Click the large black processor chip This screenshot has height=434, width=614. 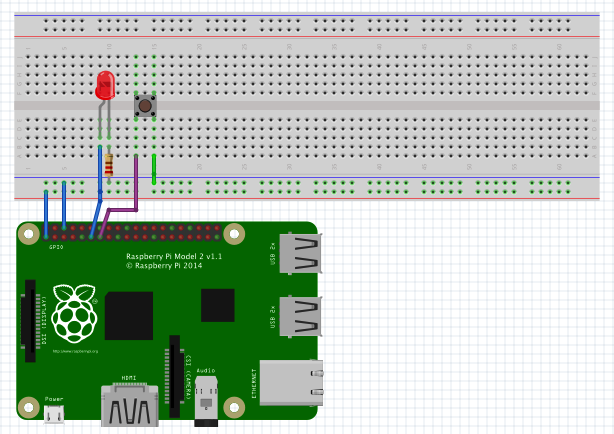(x=129, y=316)
